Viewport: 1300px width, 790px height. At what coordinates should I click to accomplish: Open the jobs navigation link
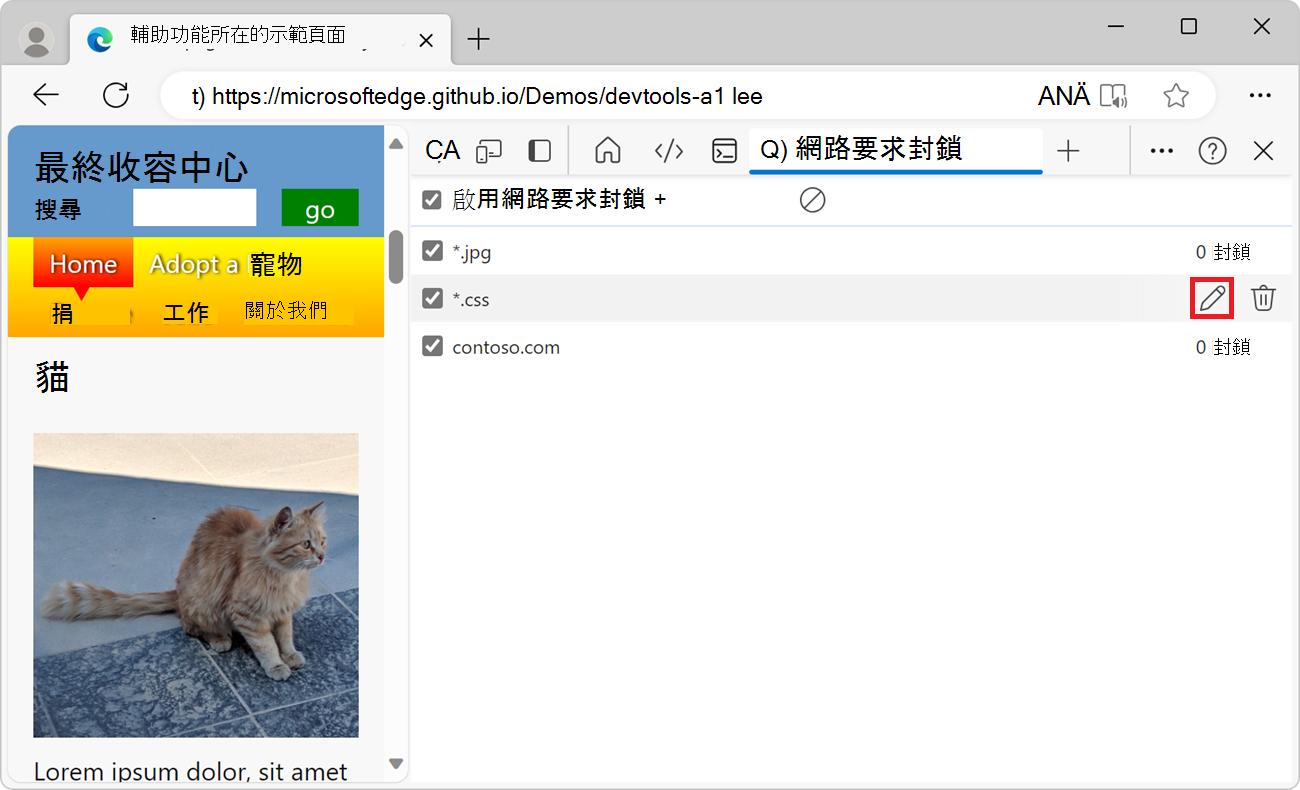coord(186,313)
